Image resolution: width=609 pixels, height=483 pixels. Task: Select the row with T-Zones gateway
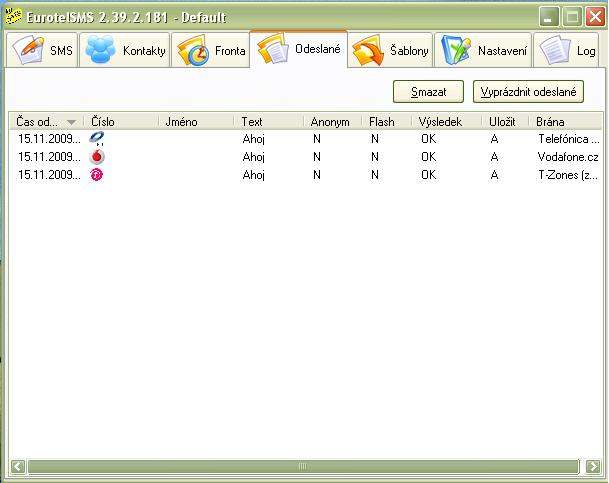pyautogui.click(x=306, y=175)
